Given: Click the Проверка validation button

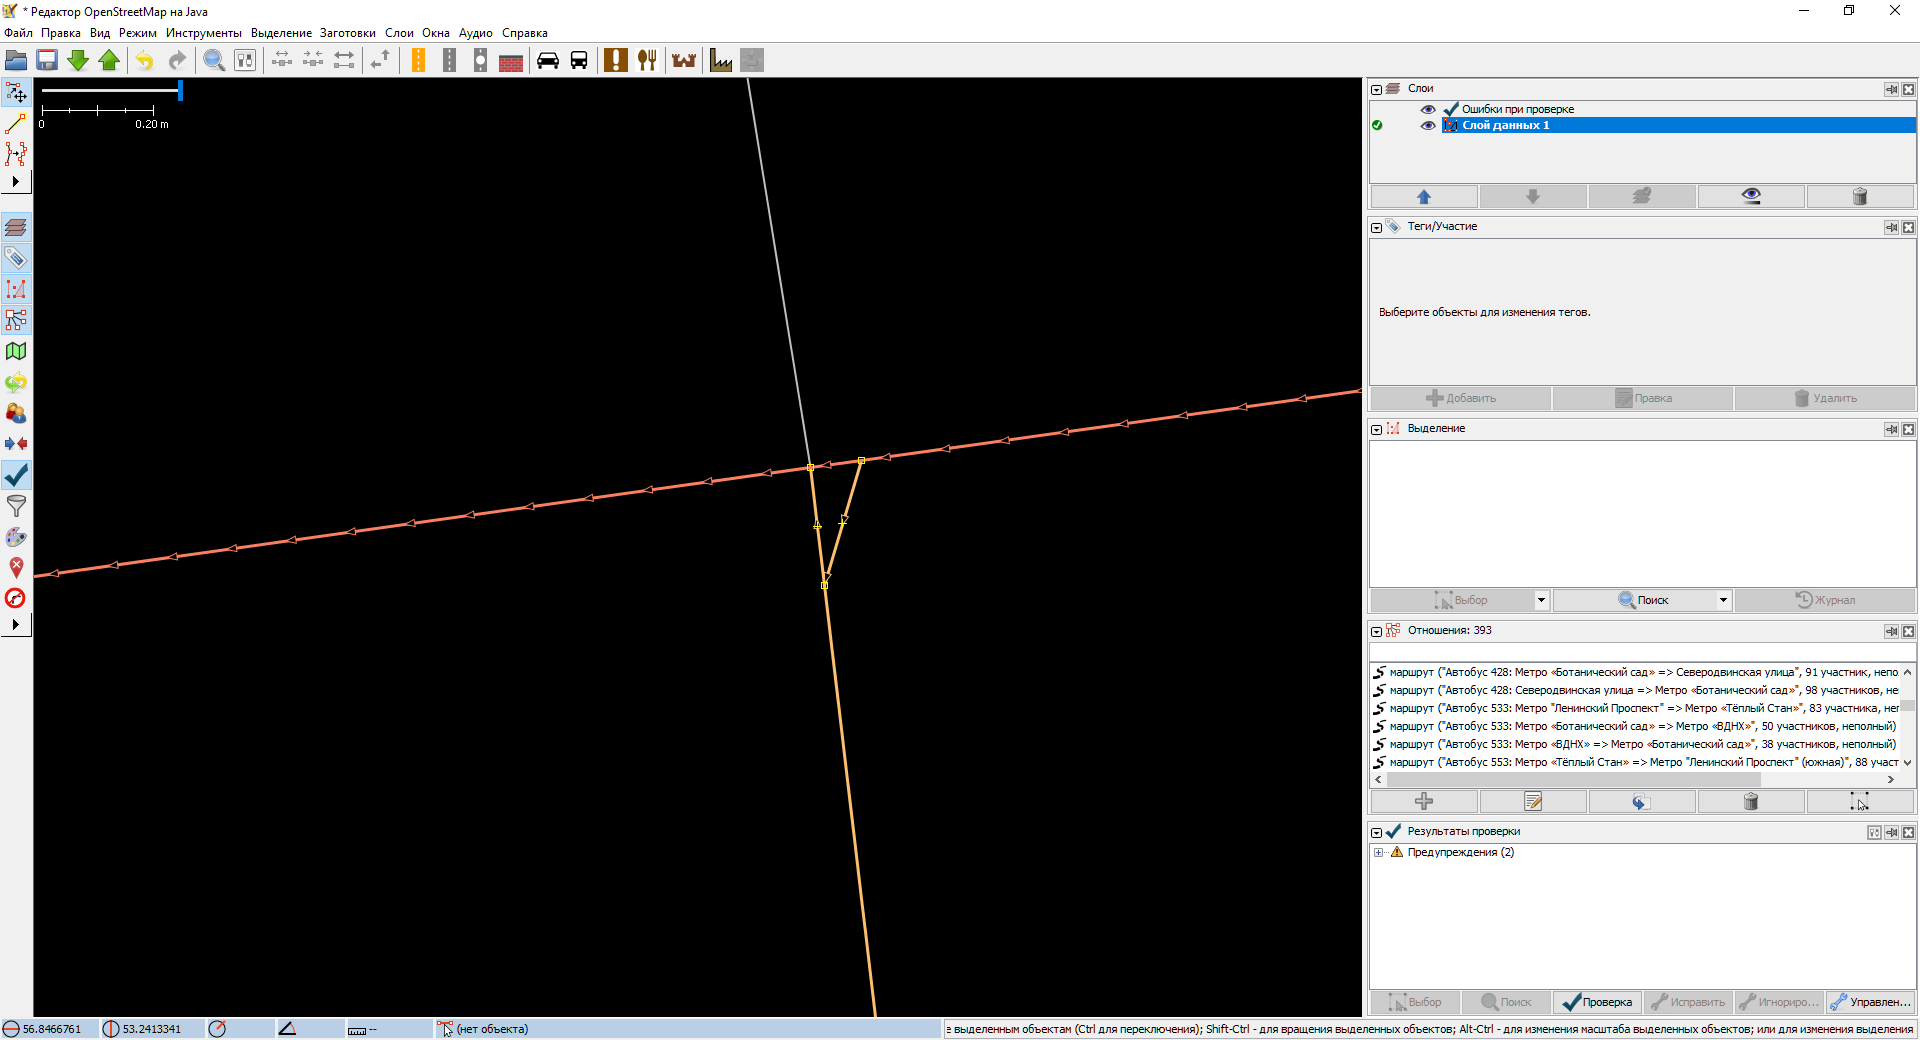Looking at the screenshot, I should (1597, 1002).
